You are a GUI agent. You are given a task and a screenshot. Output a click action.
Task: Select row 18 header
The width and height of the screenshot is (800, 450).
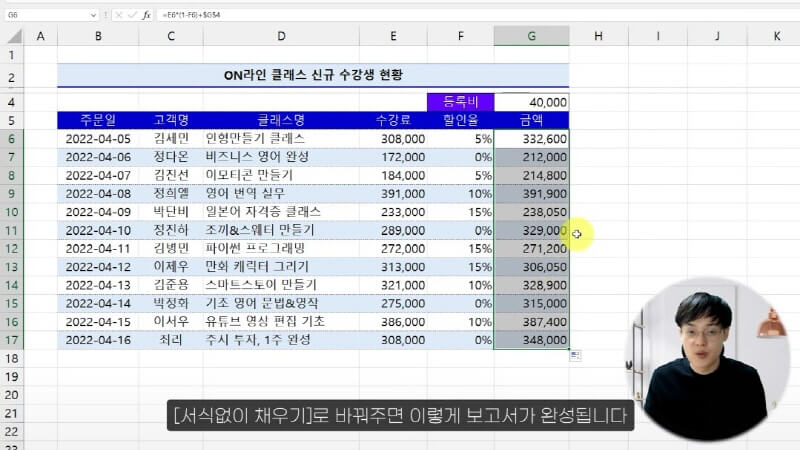click(x=12, y=359)
